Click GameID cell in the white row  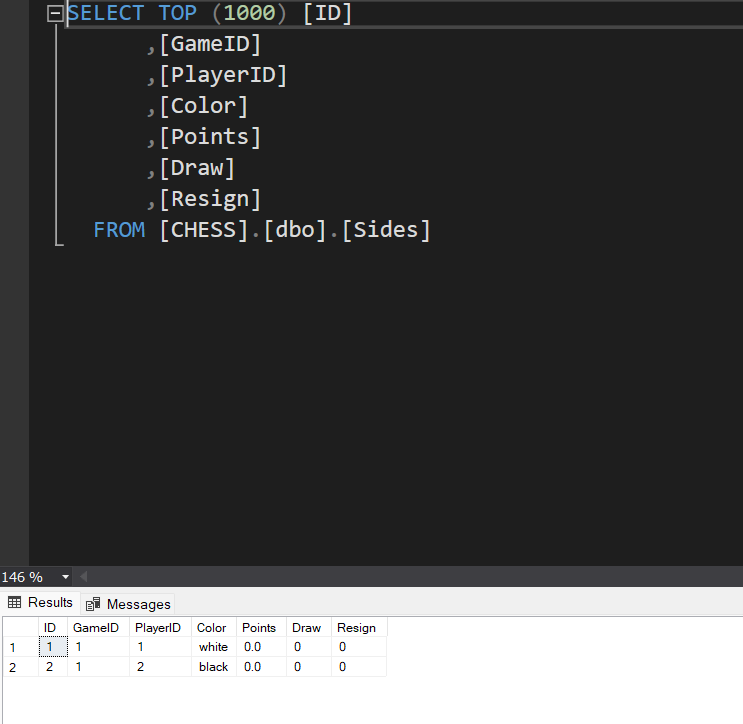coord(98,647)
